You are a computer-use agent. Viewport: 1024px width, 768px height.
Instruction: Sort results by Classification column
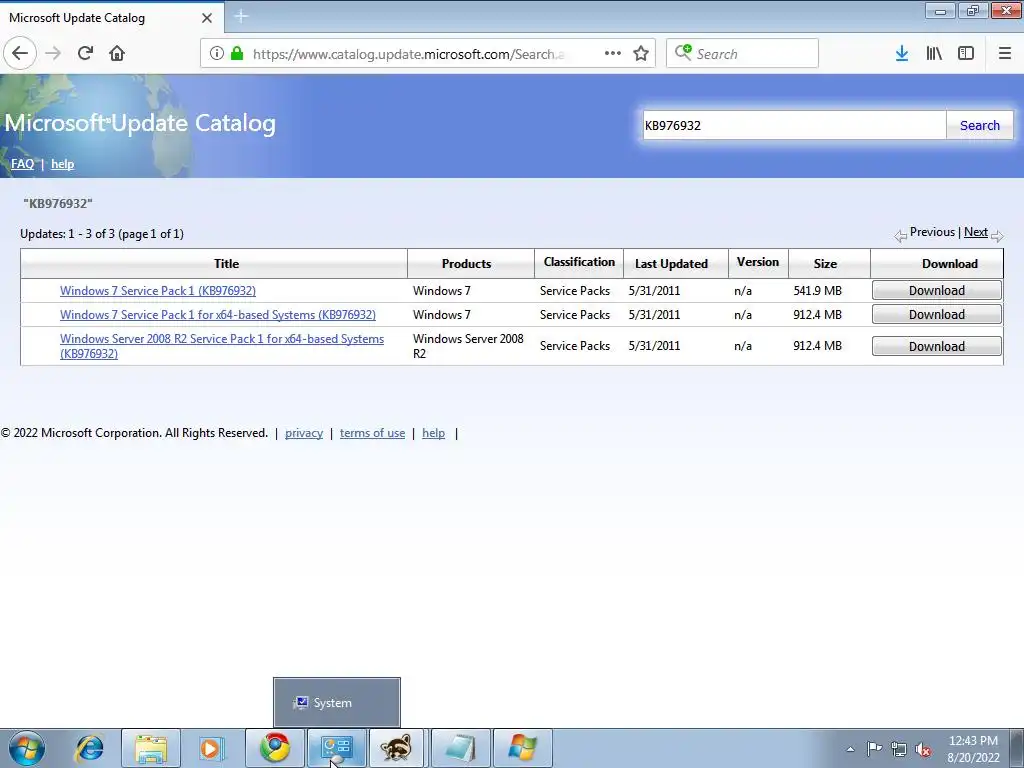pyautogui.click(x=579, y=263)
